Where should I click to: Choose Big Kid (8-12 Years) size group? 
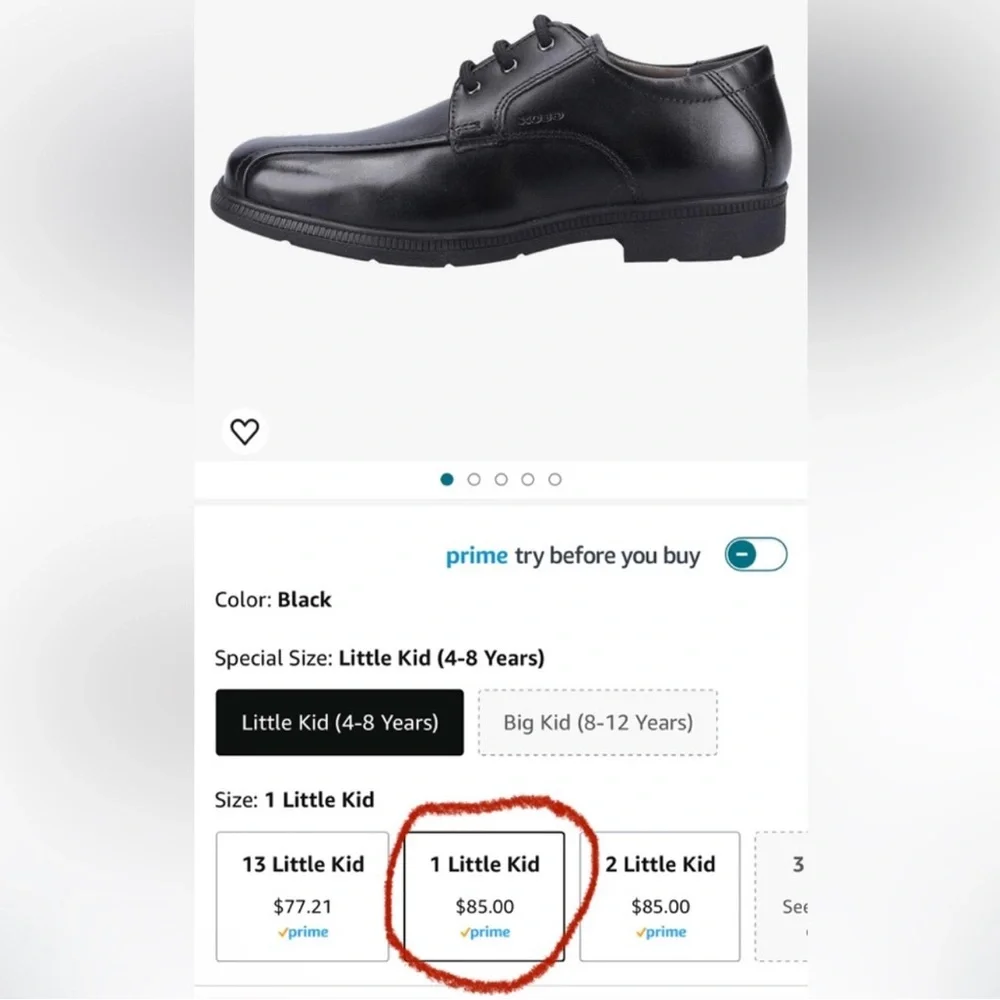pyautogui.click(x=598, y=723)
